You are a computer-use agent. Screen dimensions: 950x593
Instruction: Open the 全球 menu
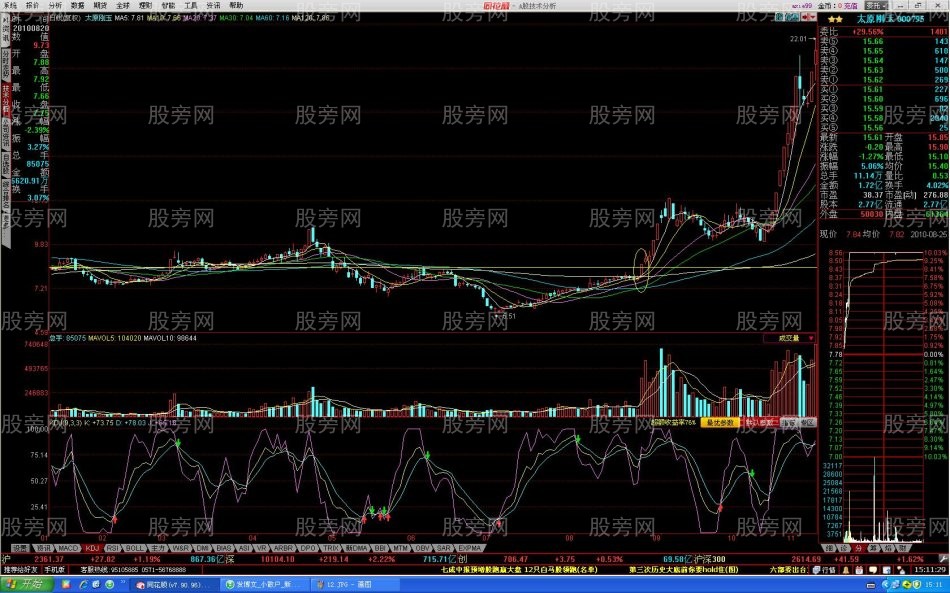(x=123, y=5)
